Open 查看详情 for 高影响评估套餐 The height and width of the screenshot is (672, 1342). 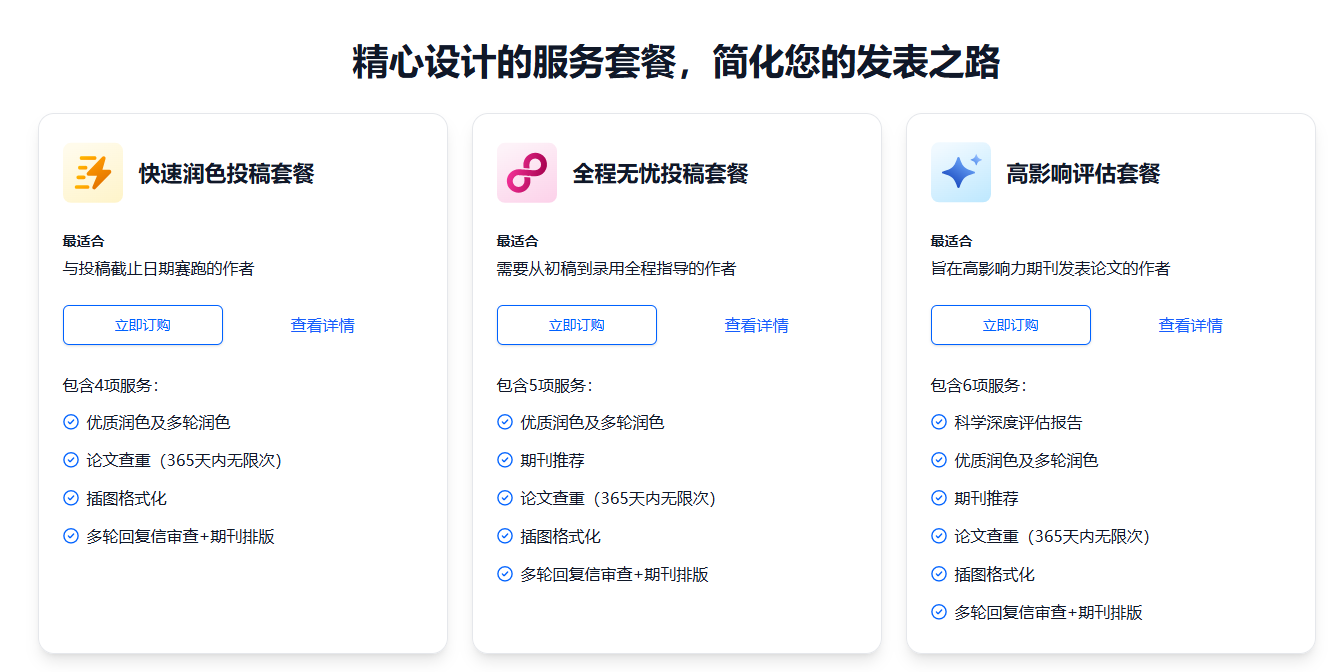[1190, 324]
